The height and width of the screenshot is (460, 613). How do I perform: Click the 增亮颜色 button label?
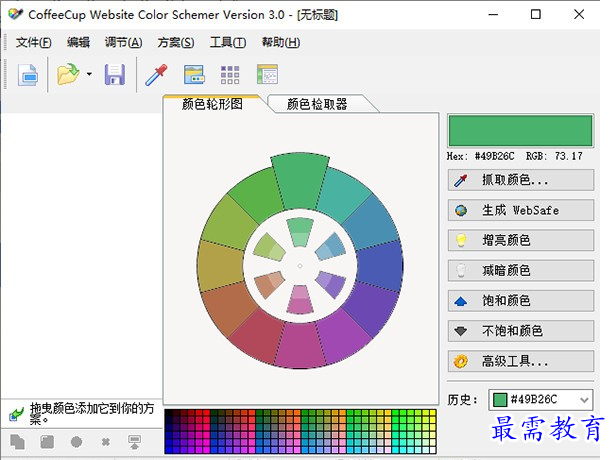506,240
